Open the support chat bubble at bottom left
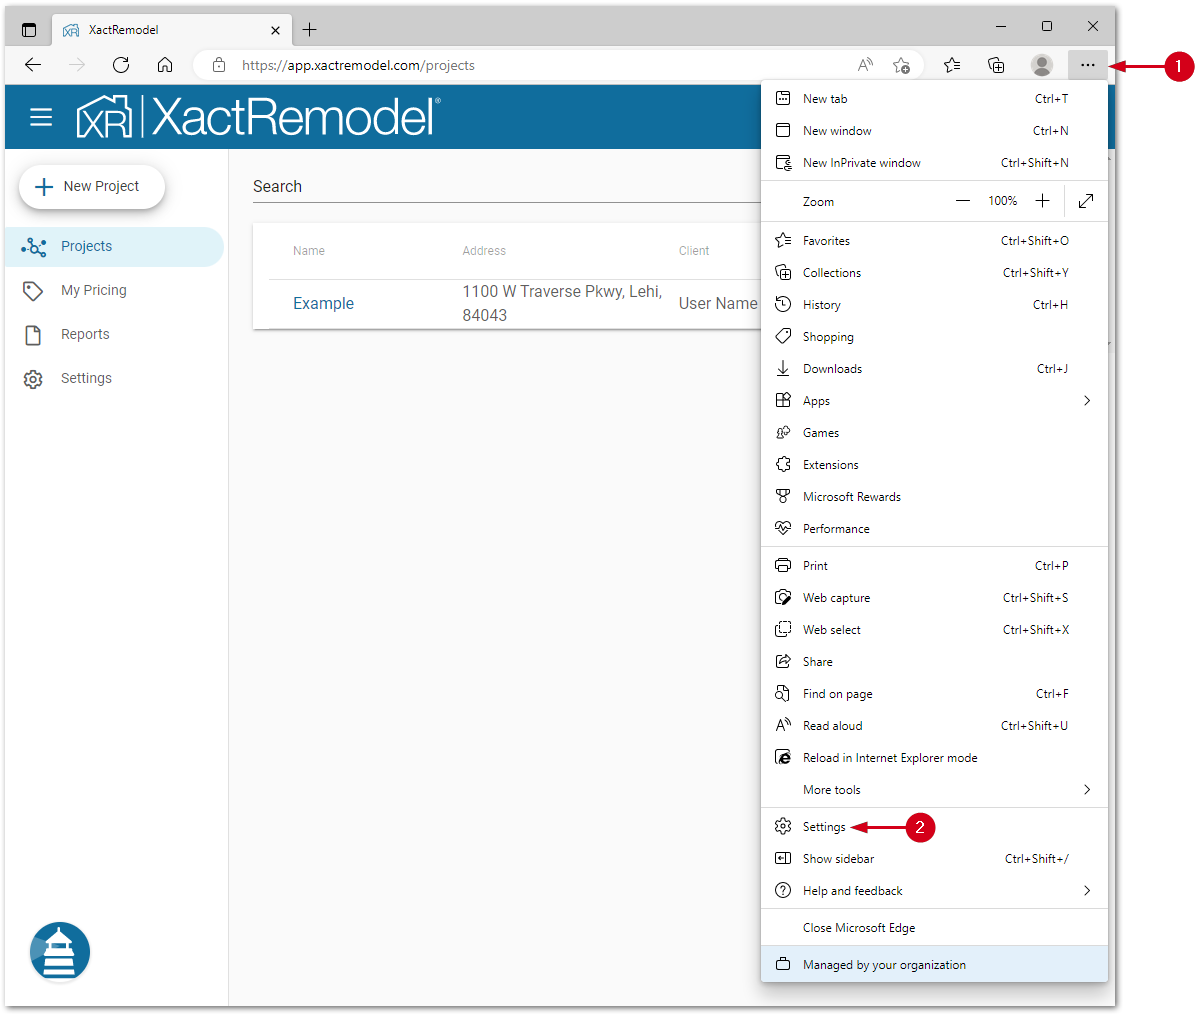This screenshot has width=1198, height=1020. click(x=59, y=951)
